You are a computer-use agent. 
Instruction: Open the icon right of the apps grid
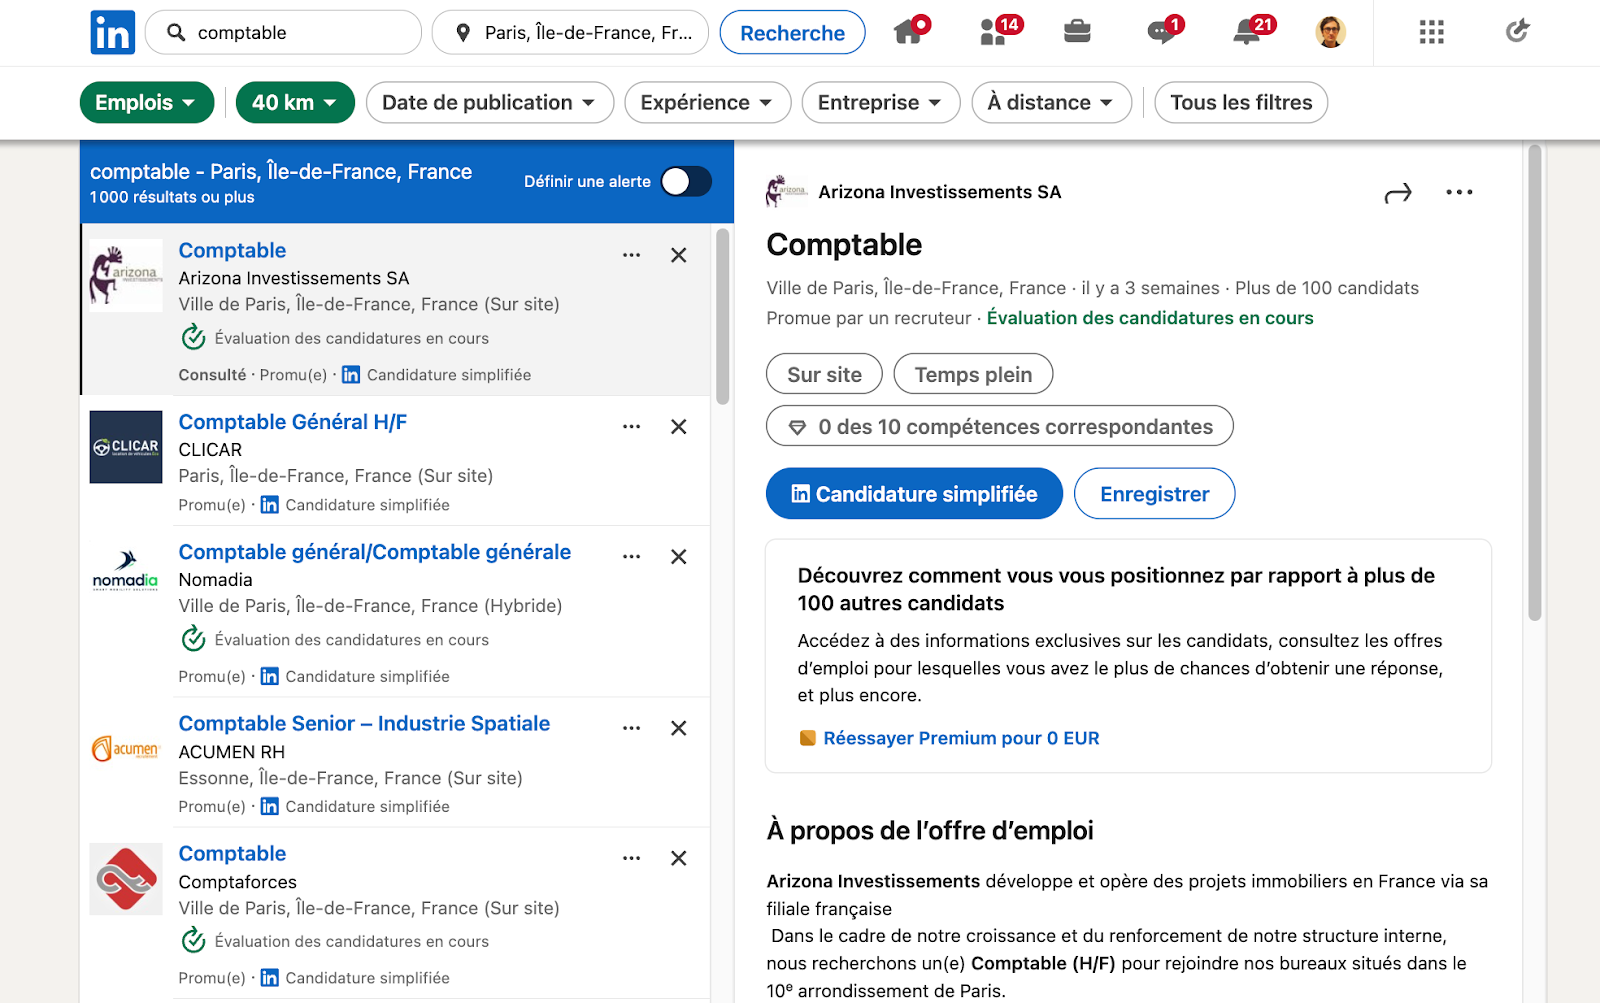(x=1517, y=32)
